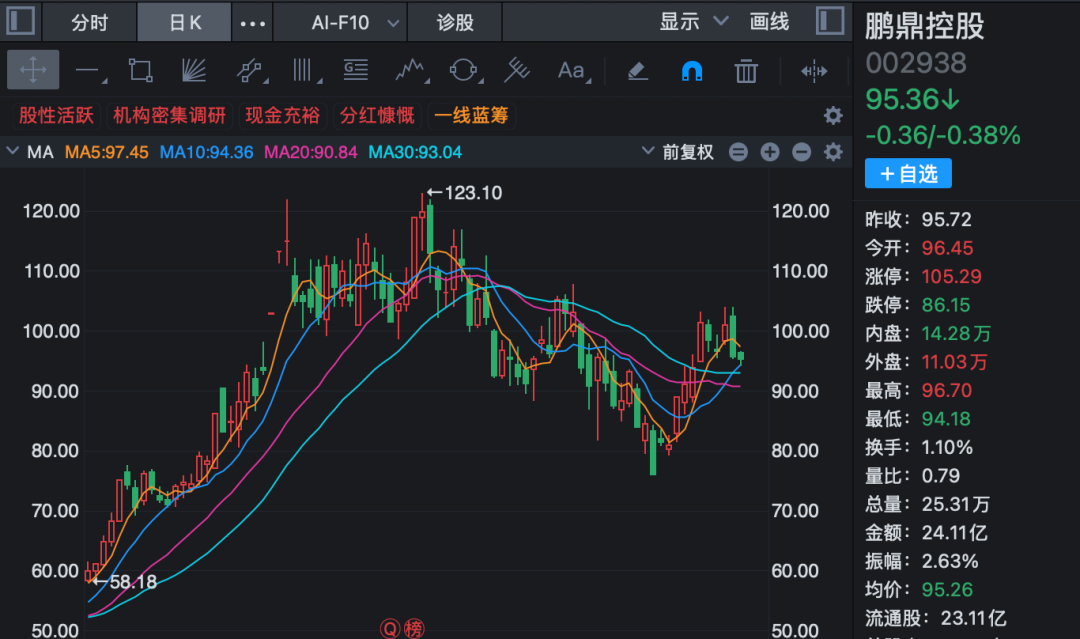Click the 均价 value 95.26
1080x639 pixels.
click(x=947, y=590)
